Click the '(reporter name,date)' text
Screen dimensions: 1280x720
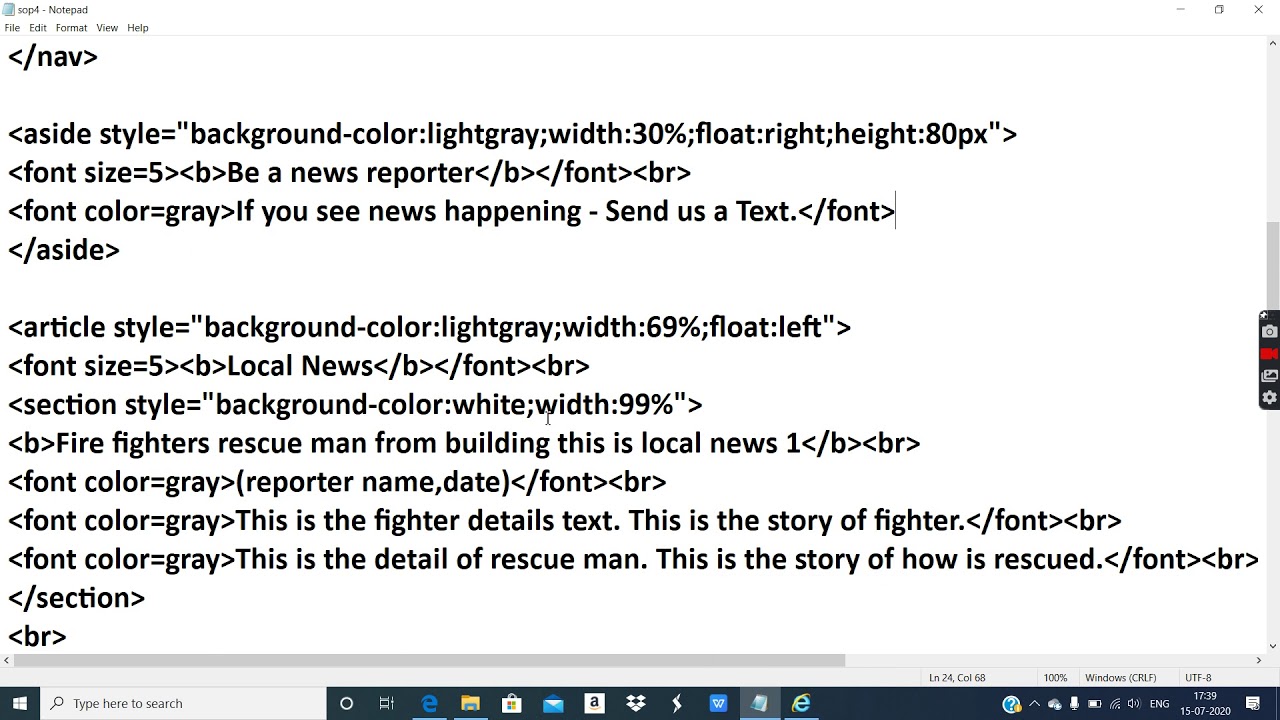pos(373,482)
